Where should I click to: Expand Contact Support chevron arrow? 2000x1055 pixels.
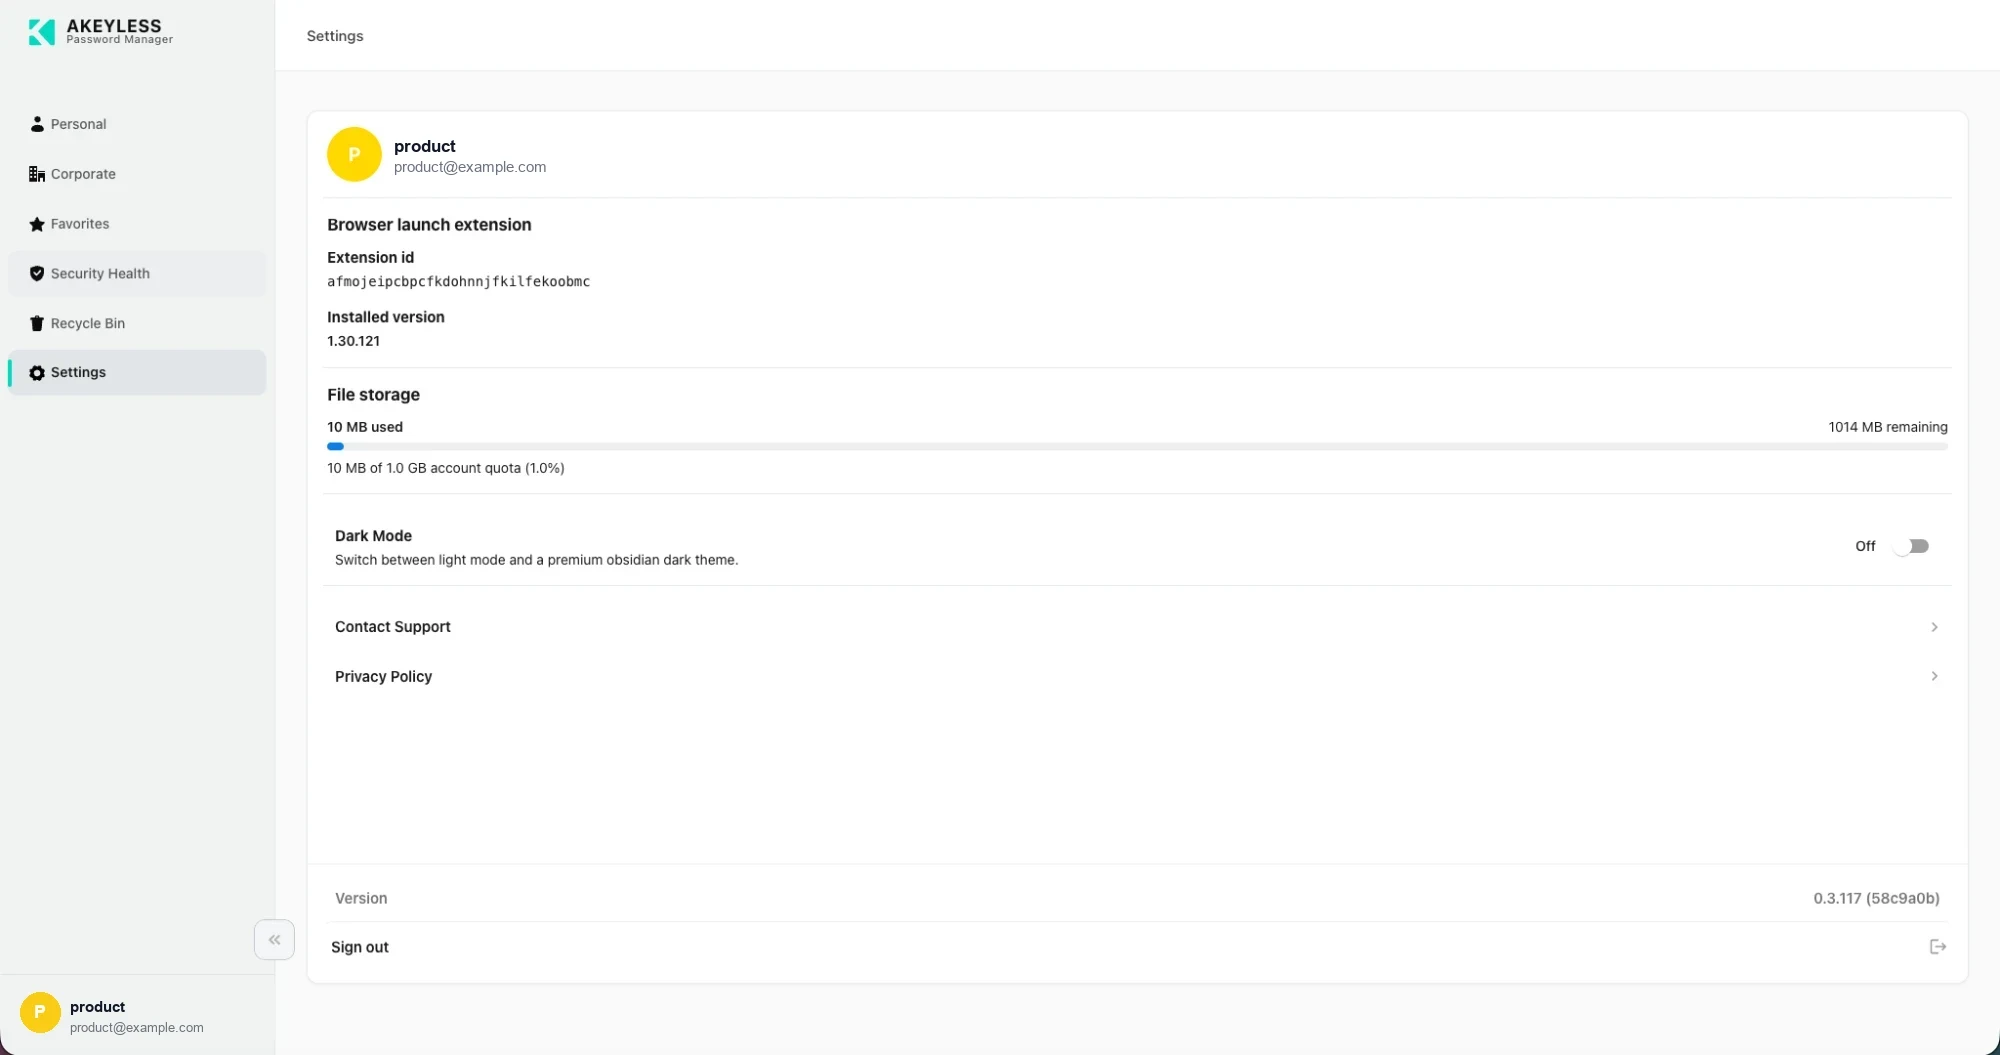(1934, 627)
